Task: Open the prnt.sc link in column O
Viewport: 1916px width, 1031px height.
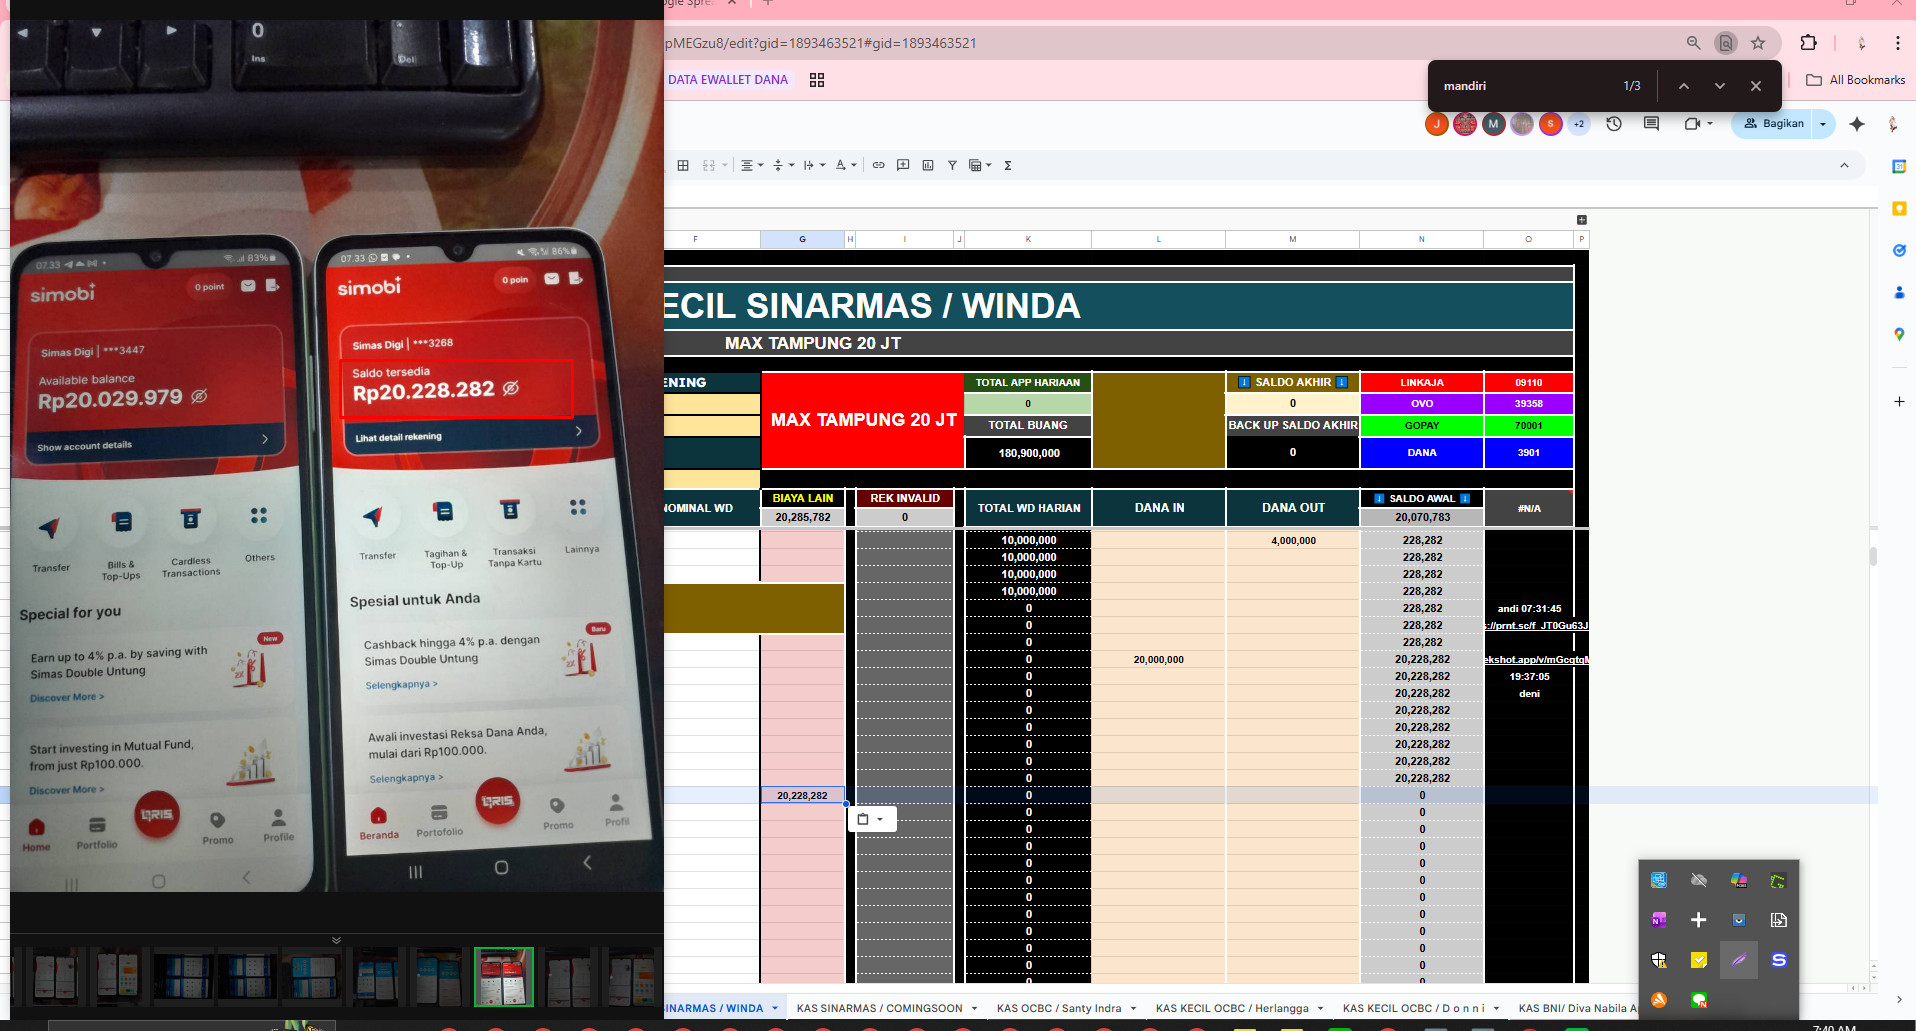Action: tap(1536, 626)
